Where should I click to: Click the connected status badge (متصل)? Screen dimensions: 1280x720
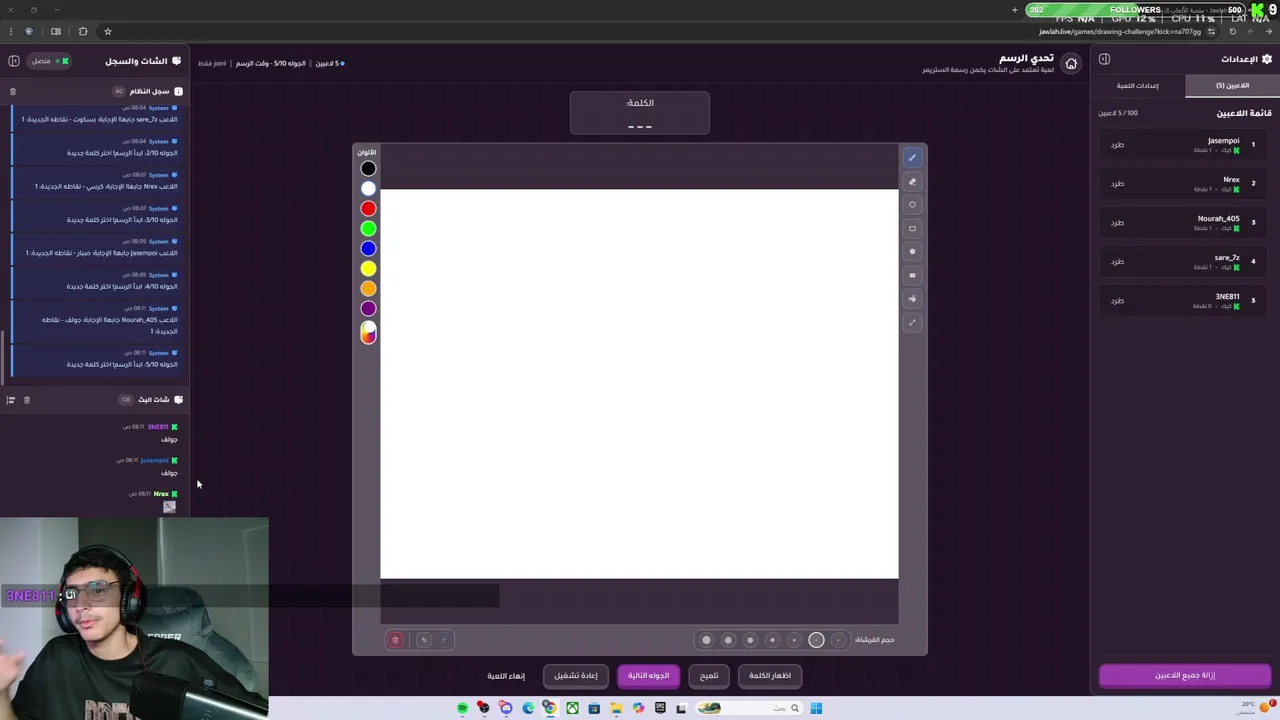pyautogui.click(x=49, y=61)
